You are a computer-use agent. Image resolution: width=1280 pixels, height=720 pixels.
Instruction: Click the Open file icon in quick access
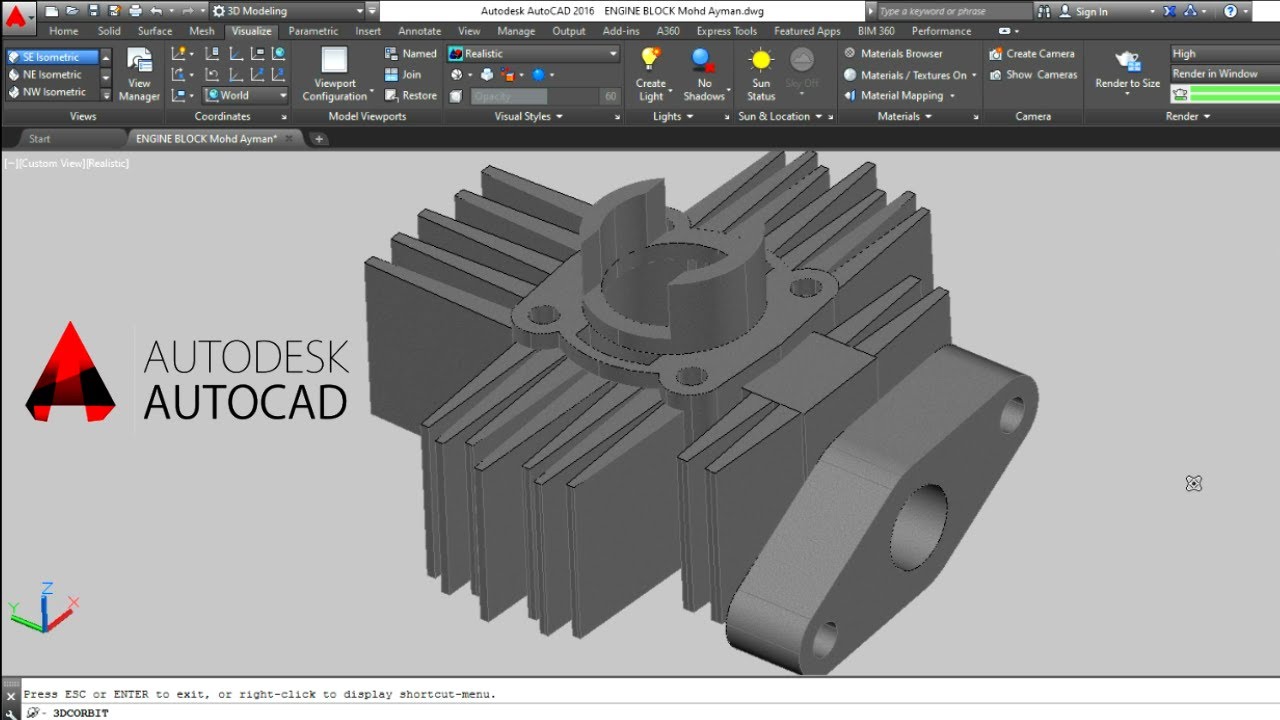coord(72,11)
